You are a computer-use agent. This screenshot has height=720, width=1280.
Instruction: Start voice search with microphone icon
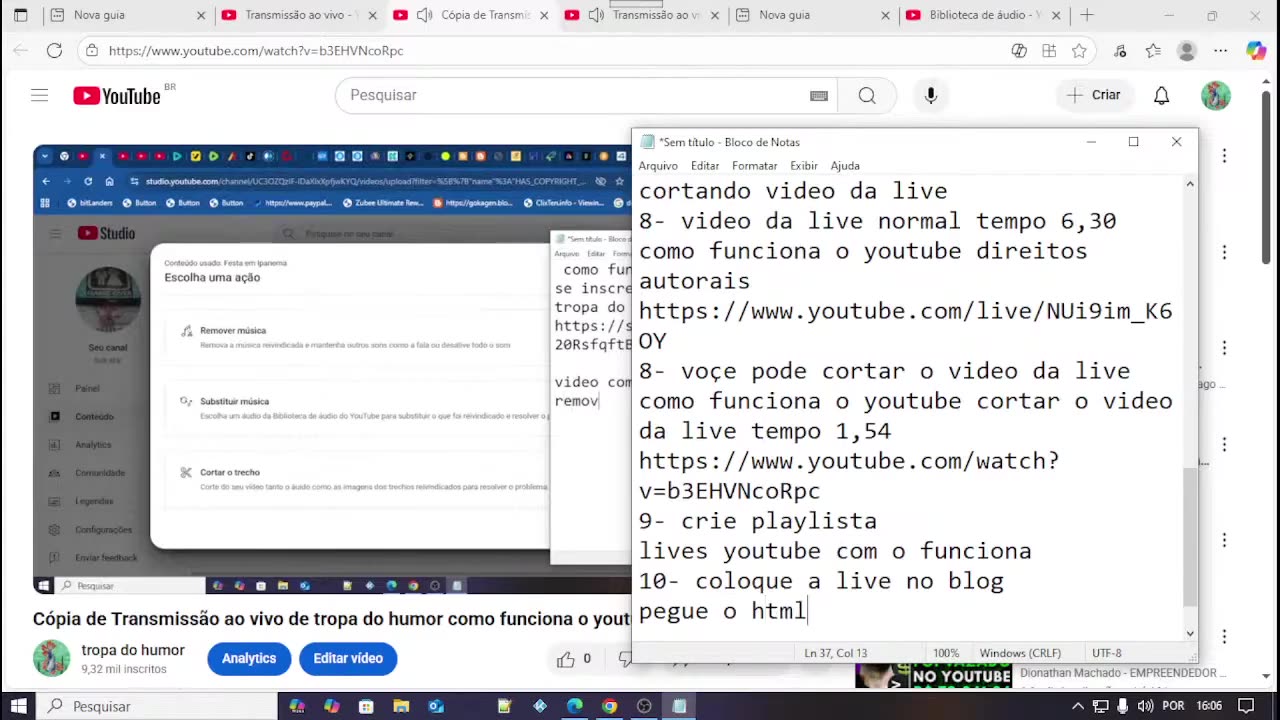click(931, 95)
